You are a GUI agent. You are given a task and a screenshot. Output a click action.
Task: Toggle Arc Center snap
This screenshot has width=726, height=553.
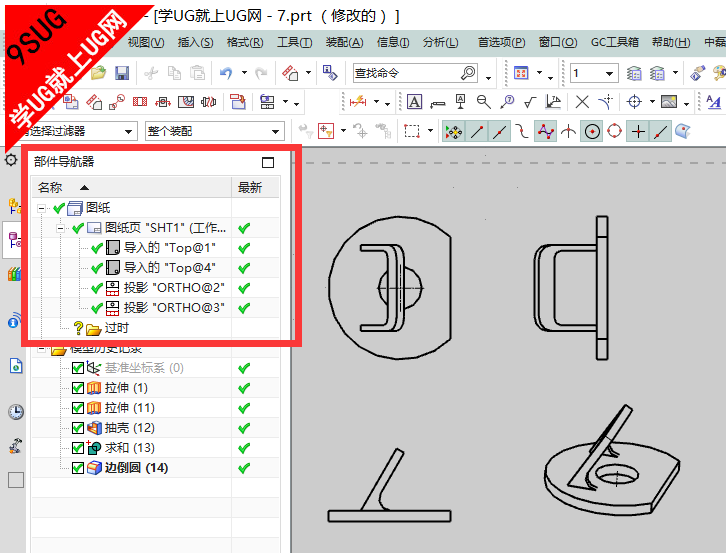592,132
